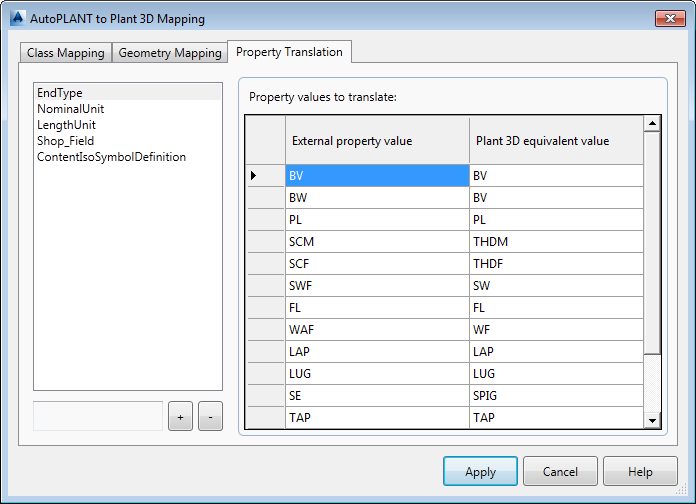The image size is (696, 504).
Task: Select the LUG external property value cell
Action: (377, 373)
